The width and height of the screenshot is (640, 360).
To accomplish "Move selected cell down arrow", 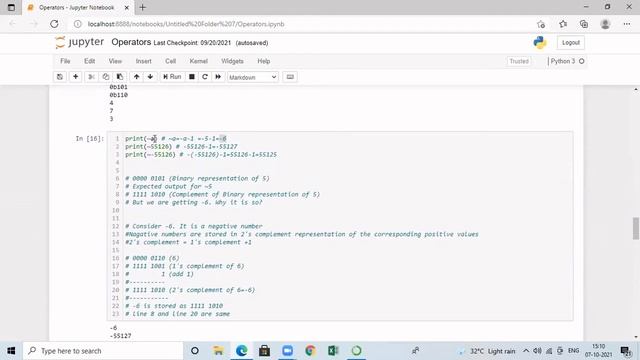I will tap(150, 77).
